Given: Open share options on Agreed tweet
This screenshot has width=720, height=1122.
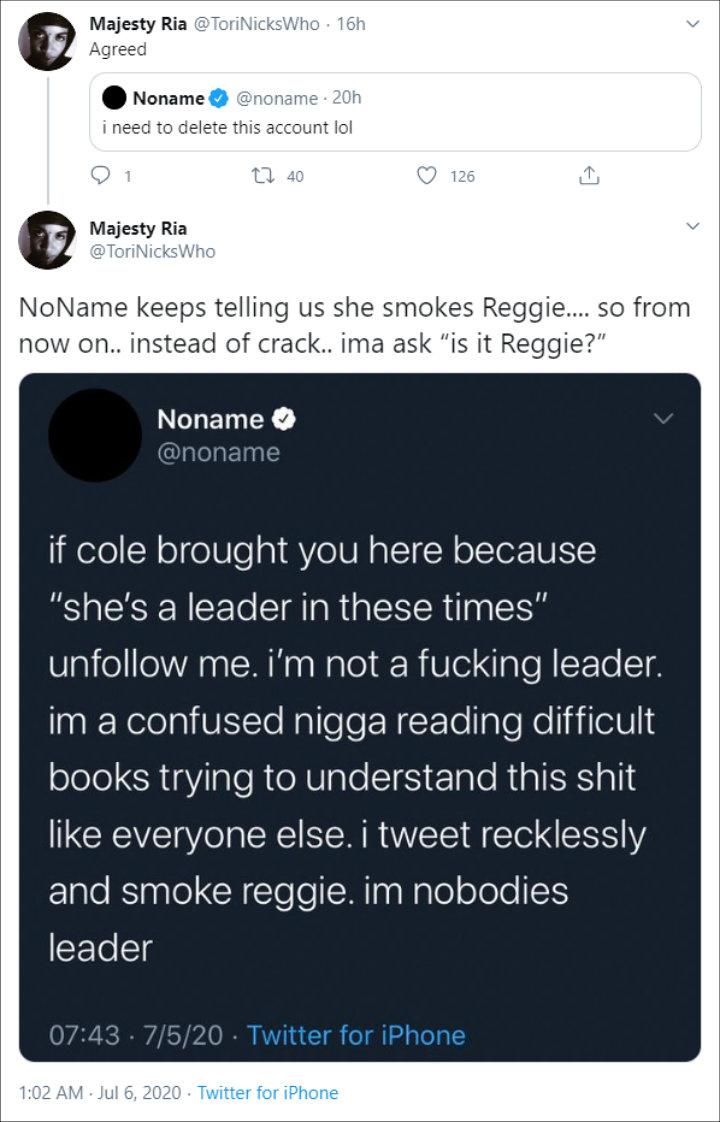Looking at the screenshot, I should (x=589, y=177).
